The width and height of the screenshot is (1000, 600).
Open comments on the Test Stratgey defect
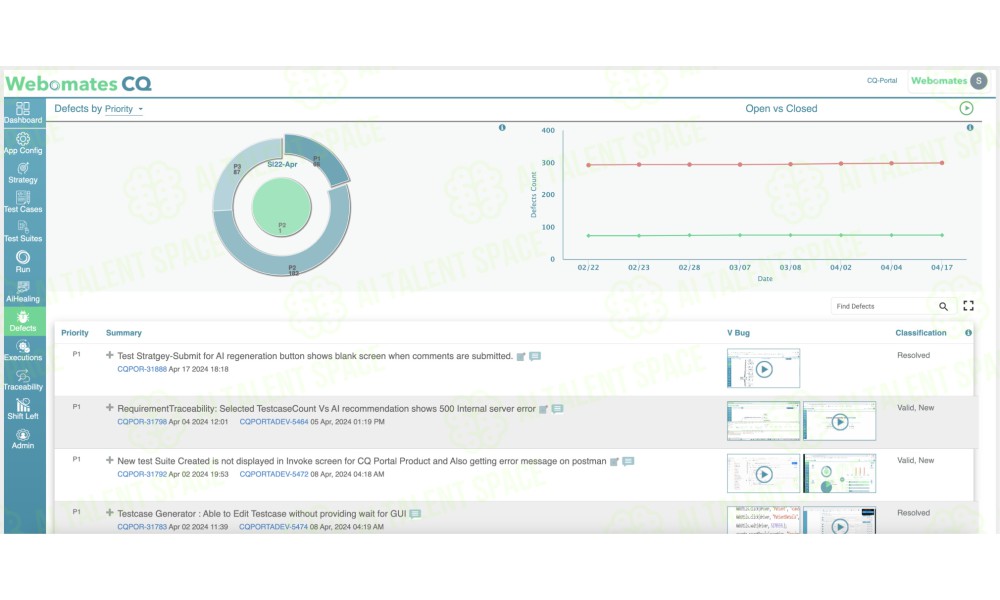point(535,356)
